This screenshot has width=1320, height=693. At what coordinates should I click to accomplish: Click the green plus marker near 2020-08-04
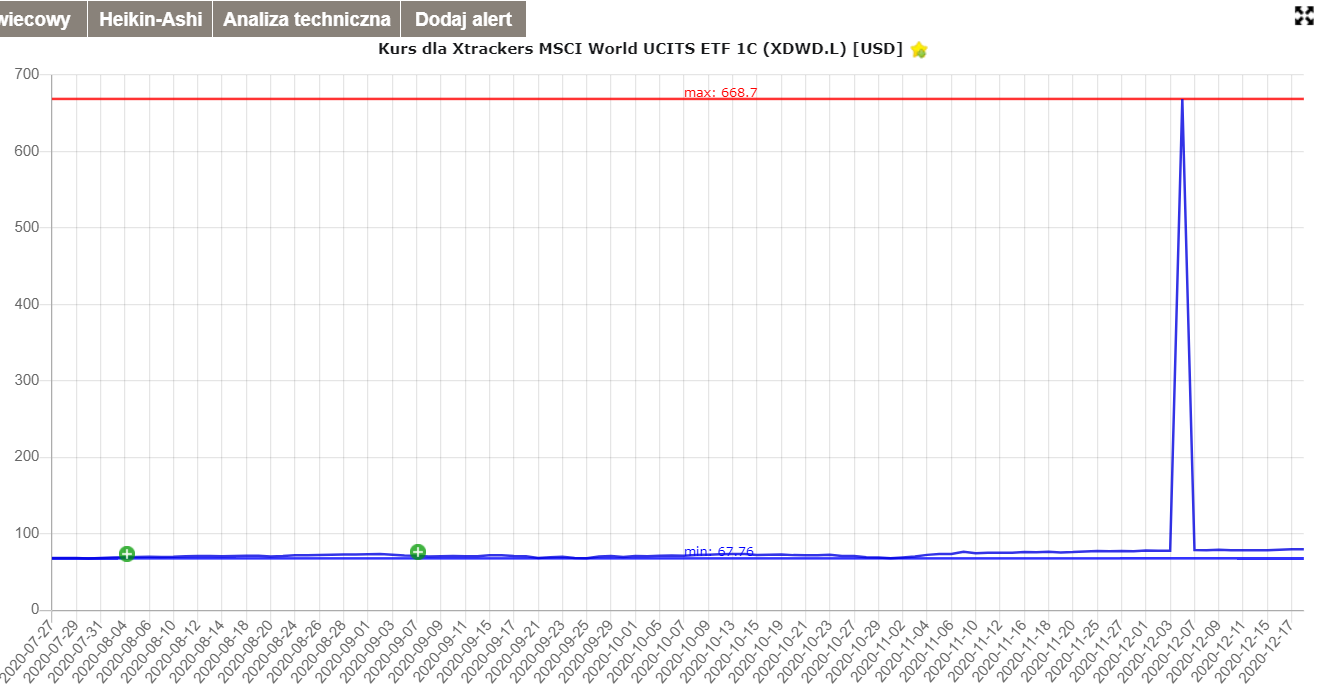tap(127, 554)
